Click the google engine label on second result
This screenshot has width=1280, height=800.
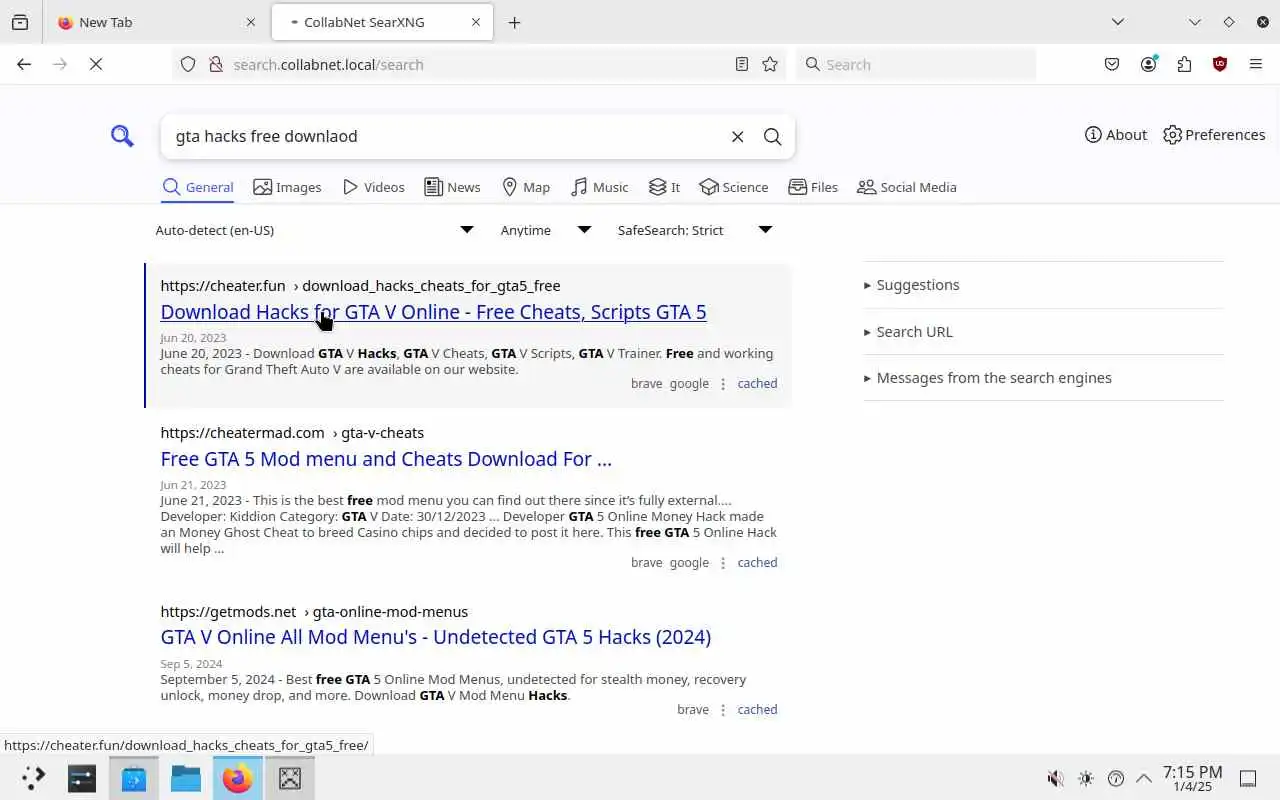[689, 562]
